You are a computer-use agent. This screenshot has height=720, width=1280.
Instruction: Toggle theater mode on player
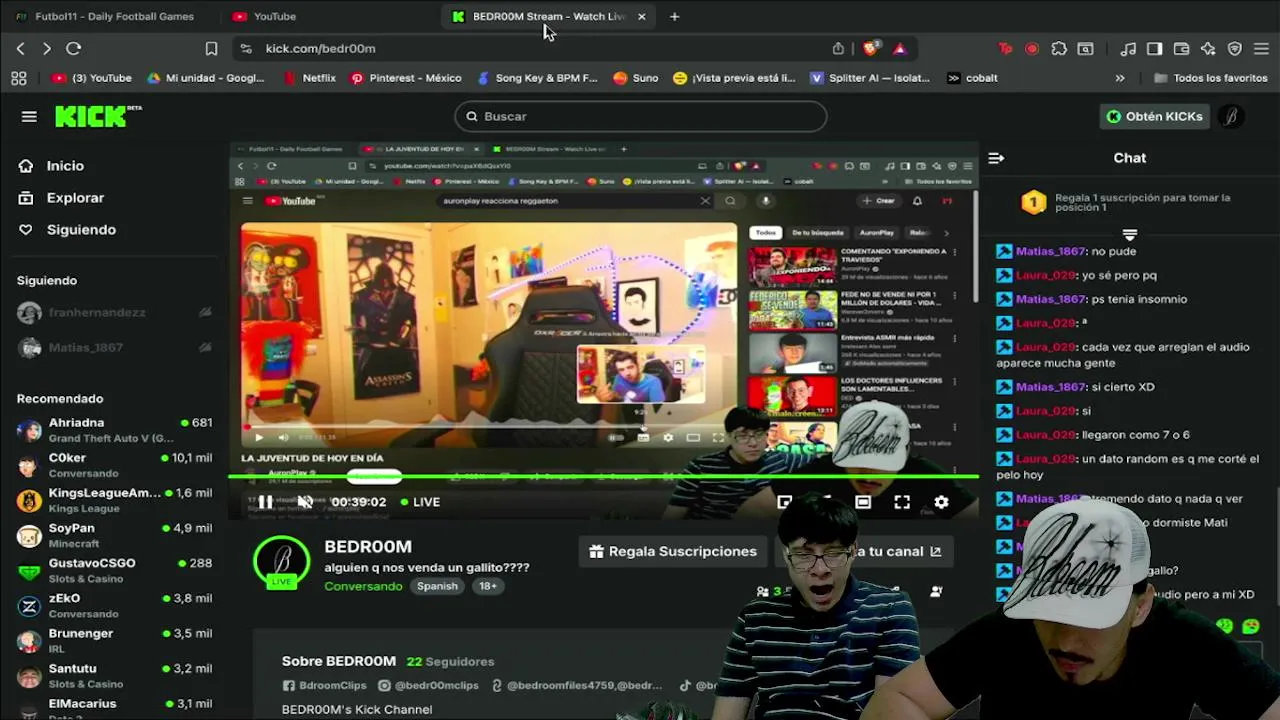coord(863,502)
